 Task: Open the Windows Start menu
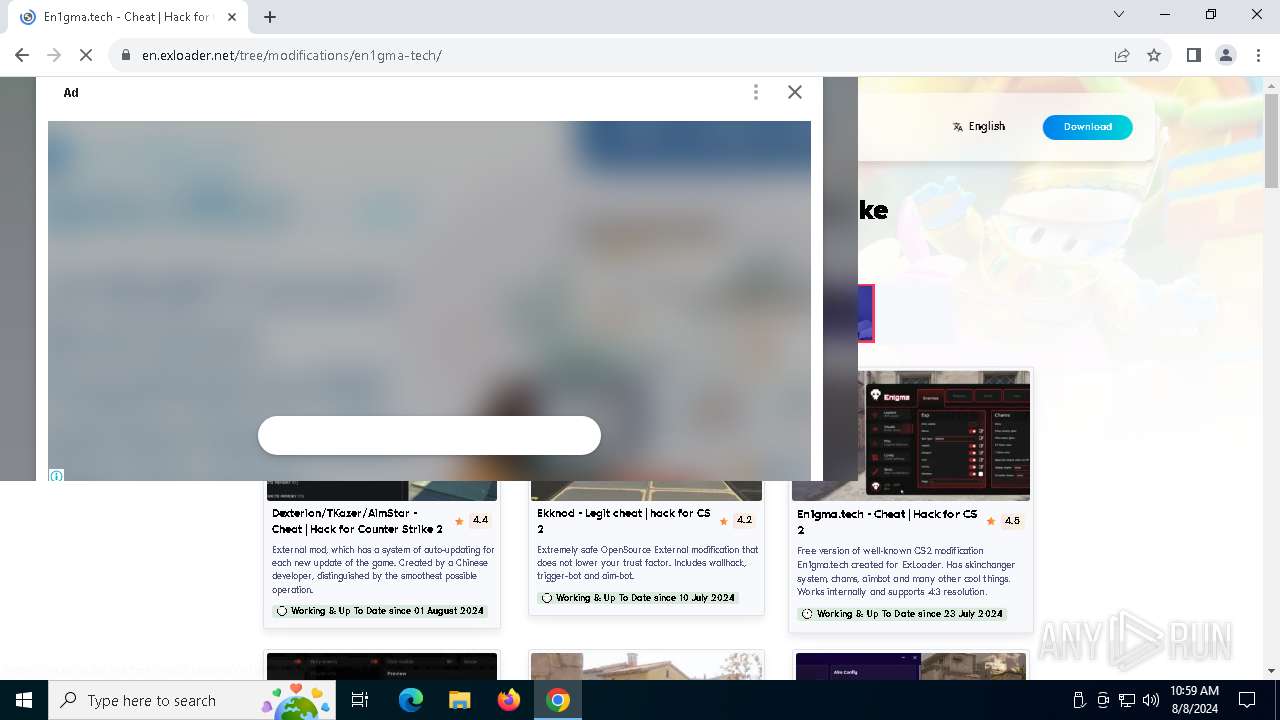point(24,700)
